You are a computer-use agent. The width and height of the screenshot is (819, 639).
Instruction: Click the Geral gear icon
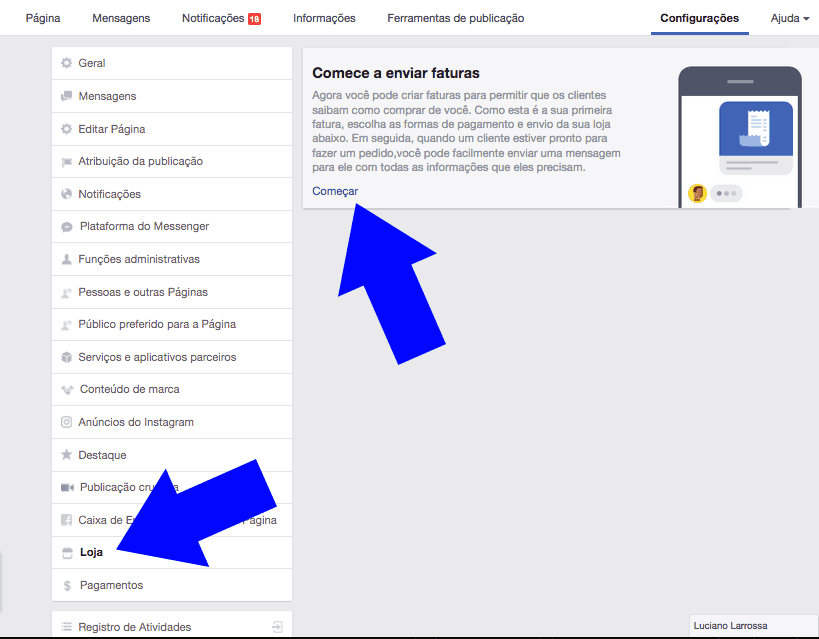pyautogui.click(x=66, y=63)
